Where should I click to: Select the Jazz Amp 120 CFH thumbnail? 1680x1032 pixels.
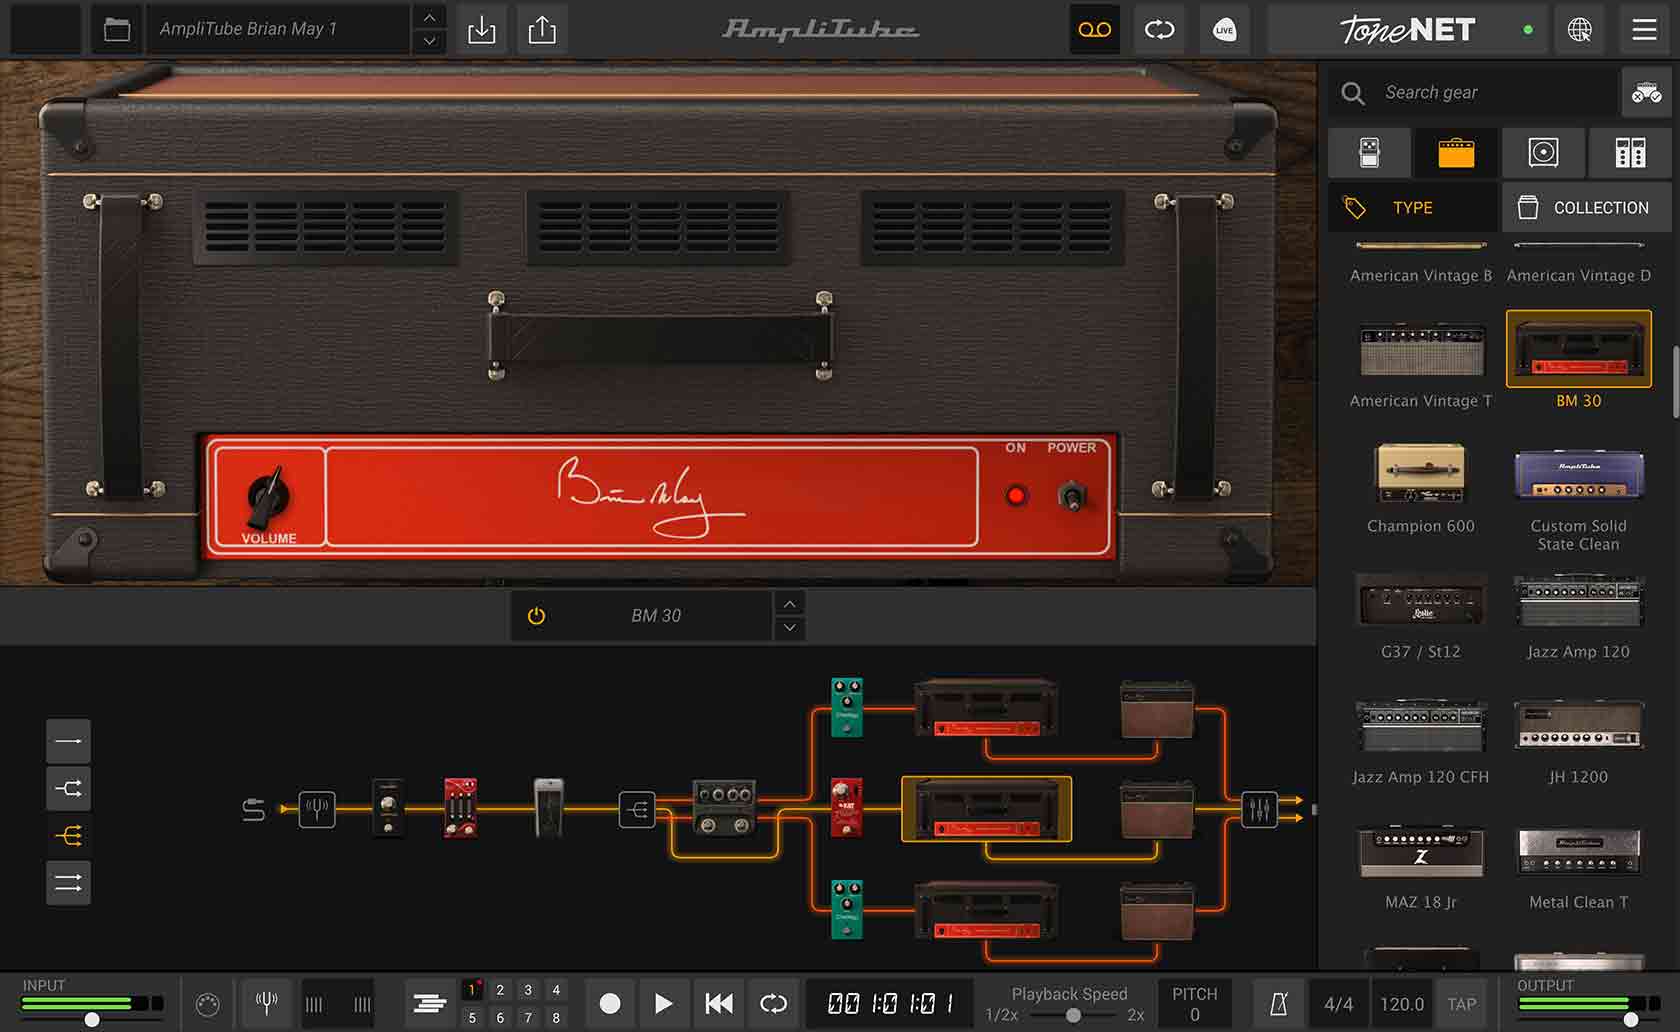(x=1420, y=726)
